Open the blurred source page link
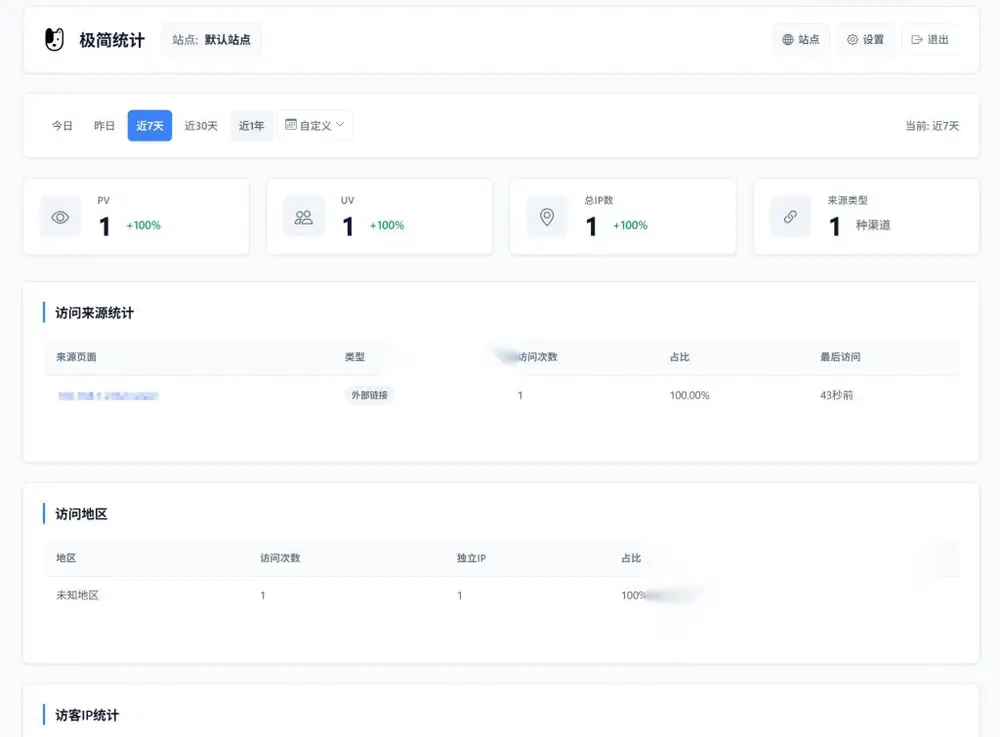Image resolution: width=1000 pixels, height=737 pixels. click(x=108, y=396)
